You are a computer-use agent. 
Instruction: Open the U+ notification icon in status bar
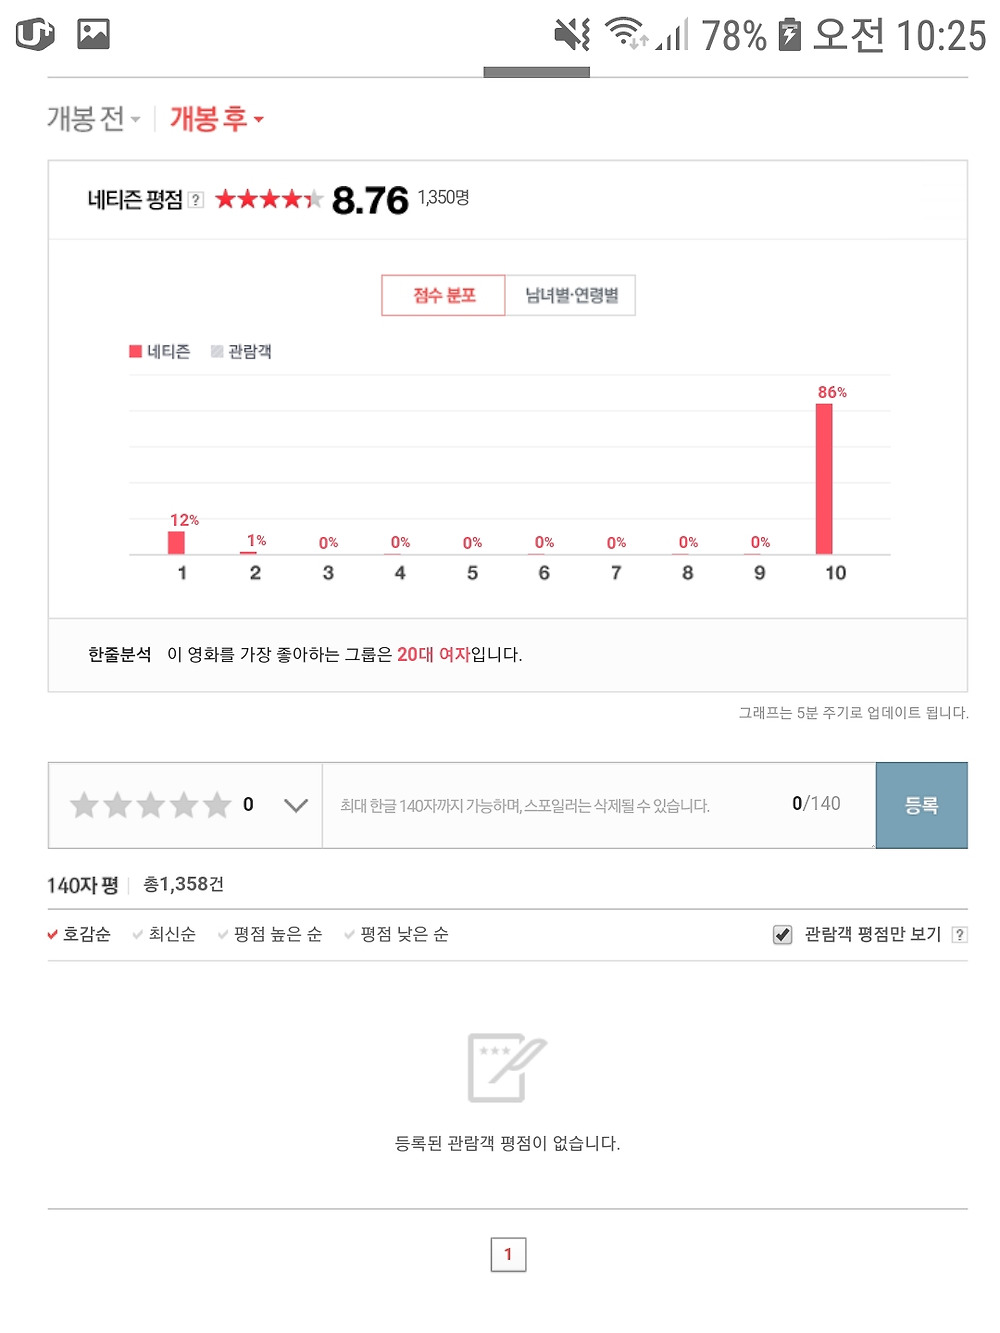pos(35,35)
